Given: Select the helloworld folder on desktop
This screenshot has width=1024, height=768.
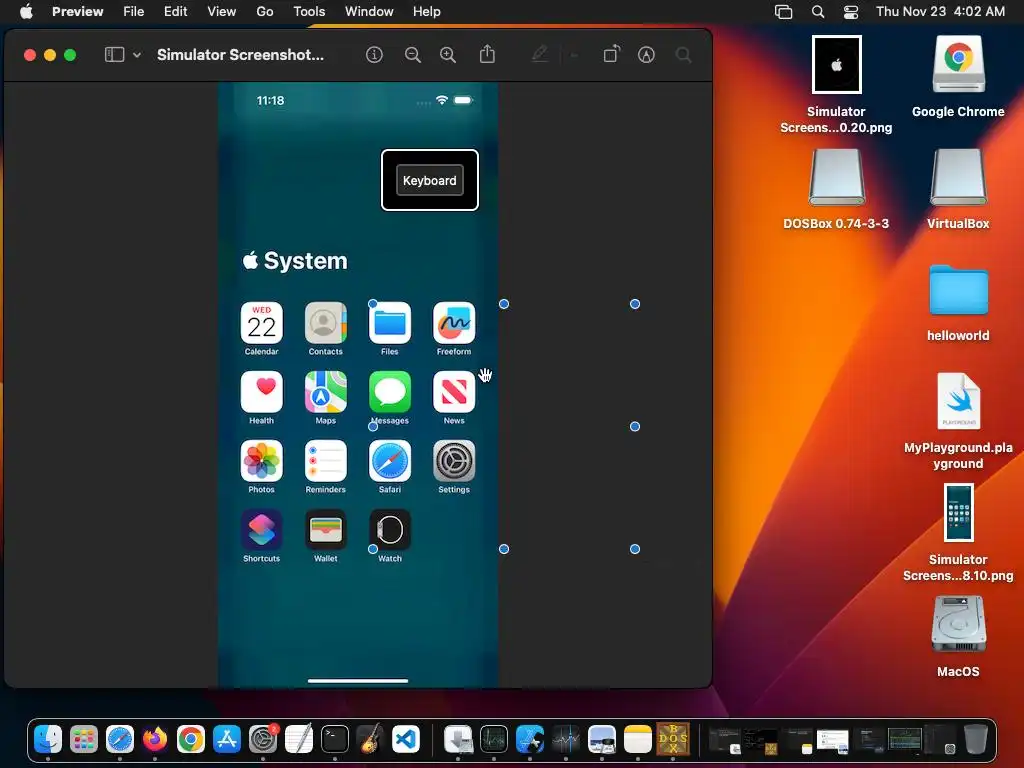Looking at the screenshot, I should click(958, 289).
